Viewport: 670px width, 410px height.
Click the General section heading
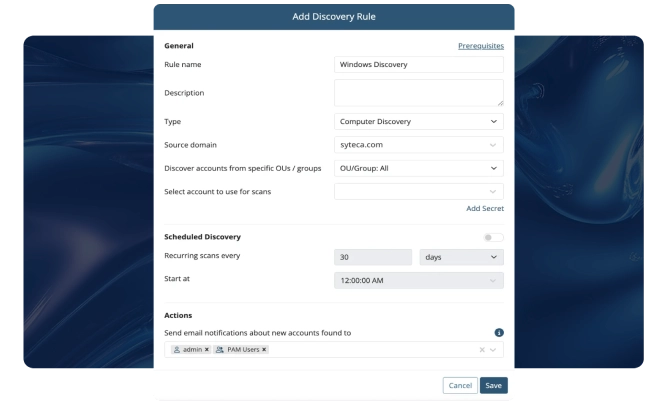[179, 46]
